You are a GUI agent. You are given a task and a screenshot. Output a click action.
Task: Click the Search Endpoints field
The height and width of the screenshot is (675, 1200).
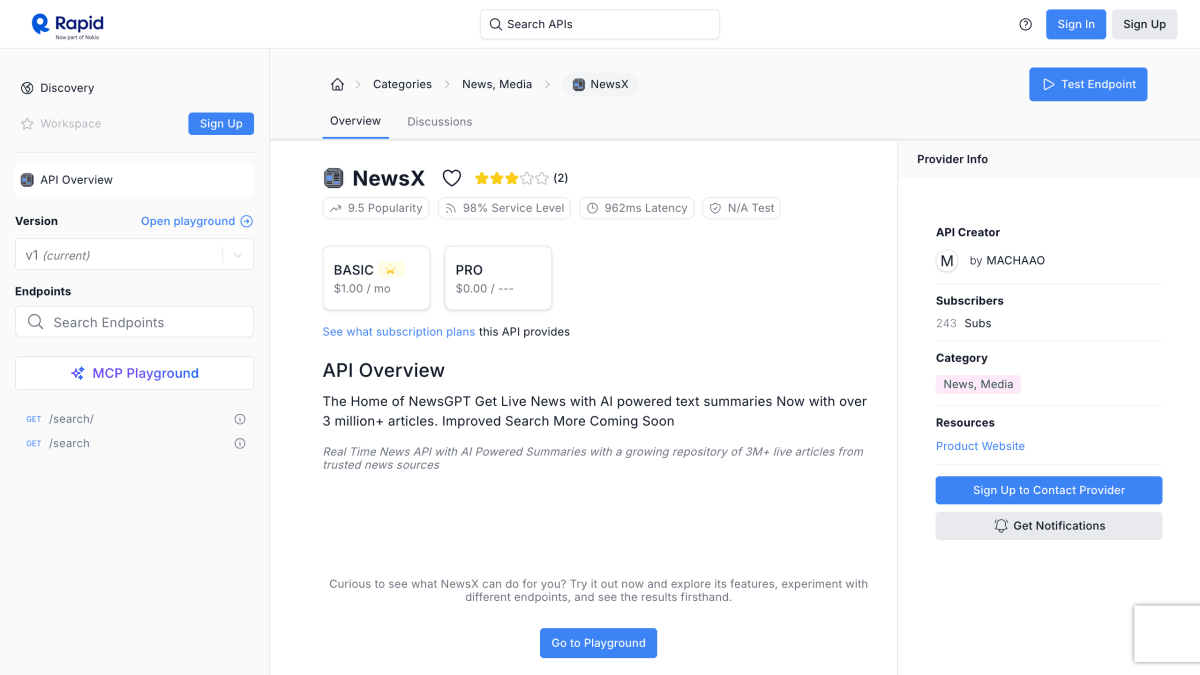click(x=134, y=322)
